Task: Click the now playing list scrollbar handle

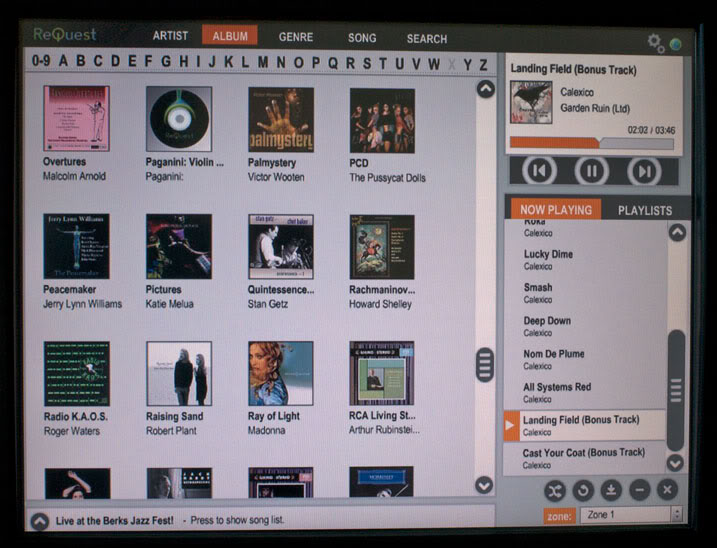Action: (675, 390)
